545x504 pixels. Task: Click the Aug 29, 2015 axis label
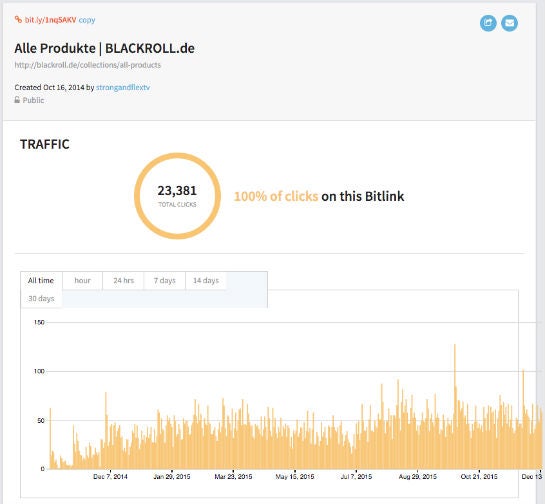(x=417, y=477)
